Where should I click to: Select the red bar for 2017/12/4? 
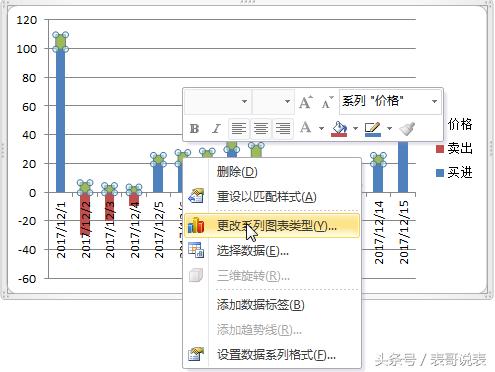click(x=134, y=199)
